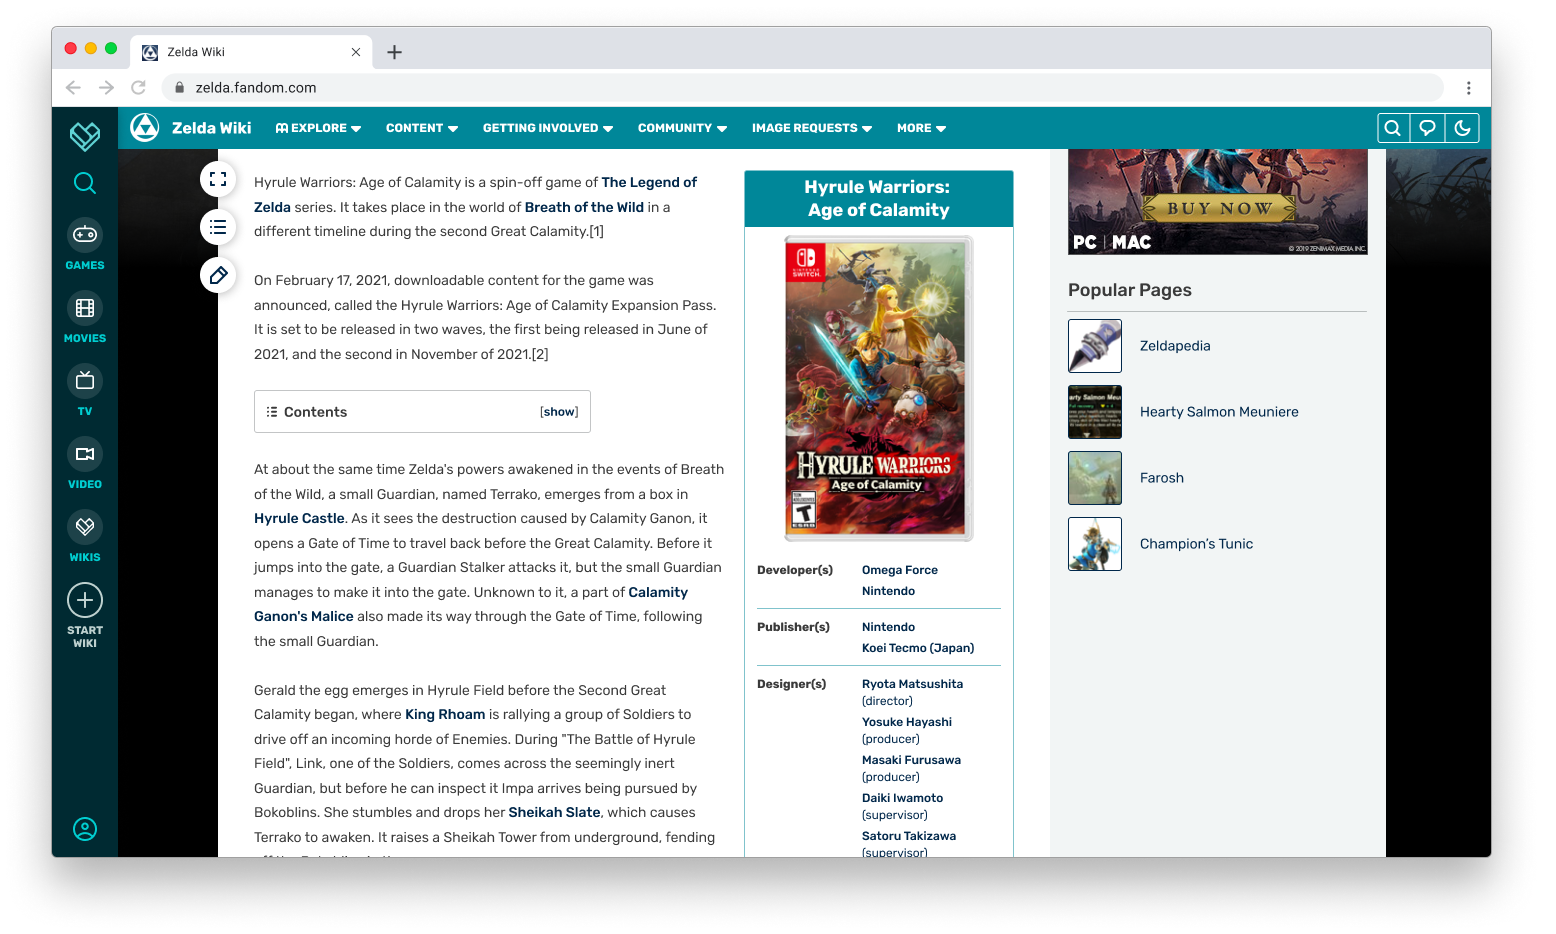Open the Daiki Iwamoto designer link

click(x=902, y=798)
